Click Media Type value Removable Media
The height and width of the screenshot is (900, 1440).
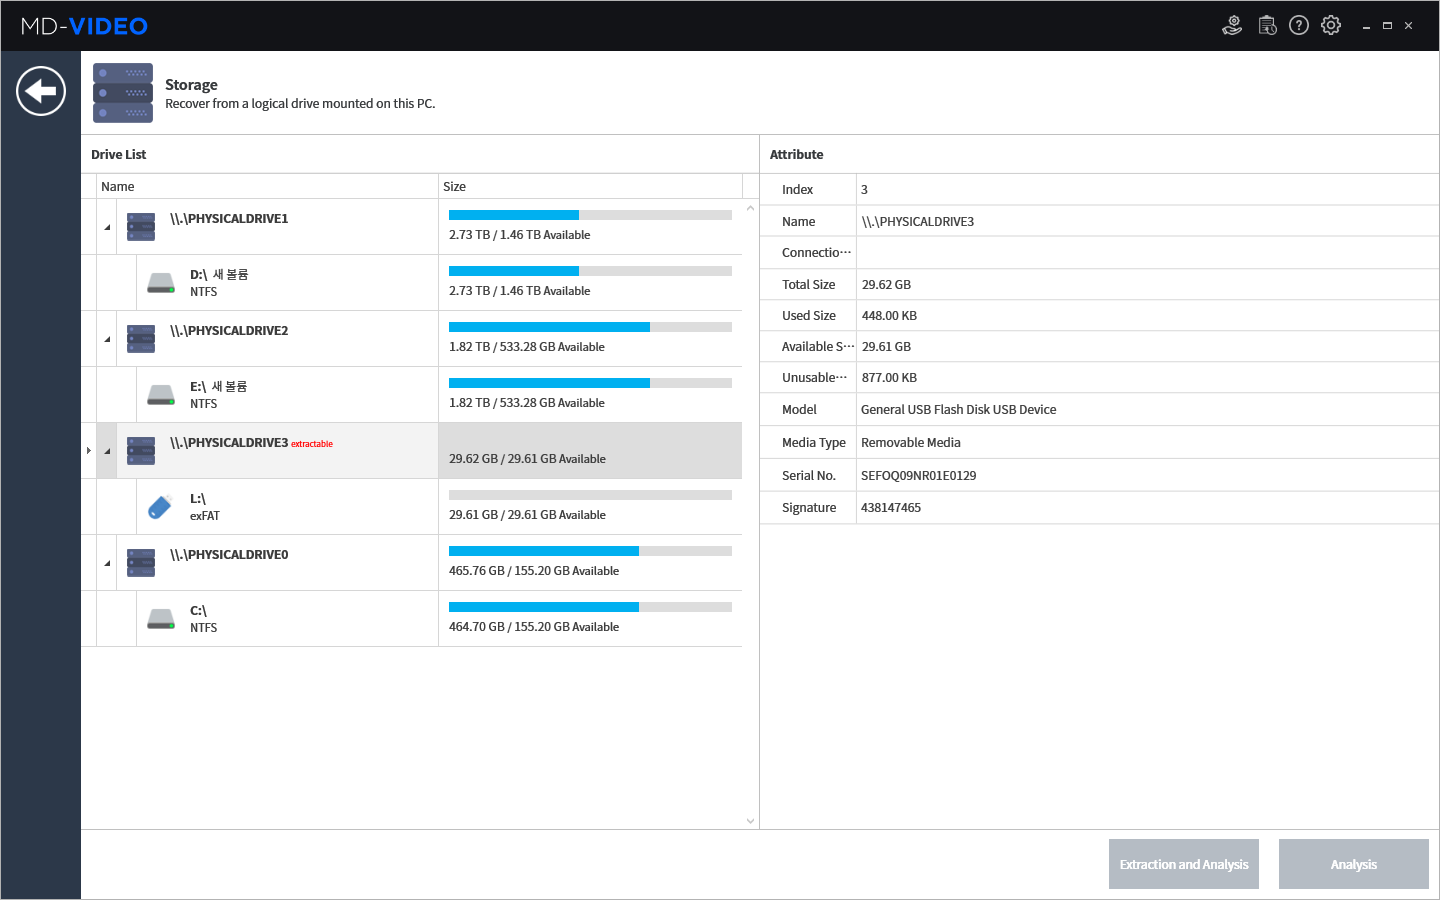(910, 443)
